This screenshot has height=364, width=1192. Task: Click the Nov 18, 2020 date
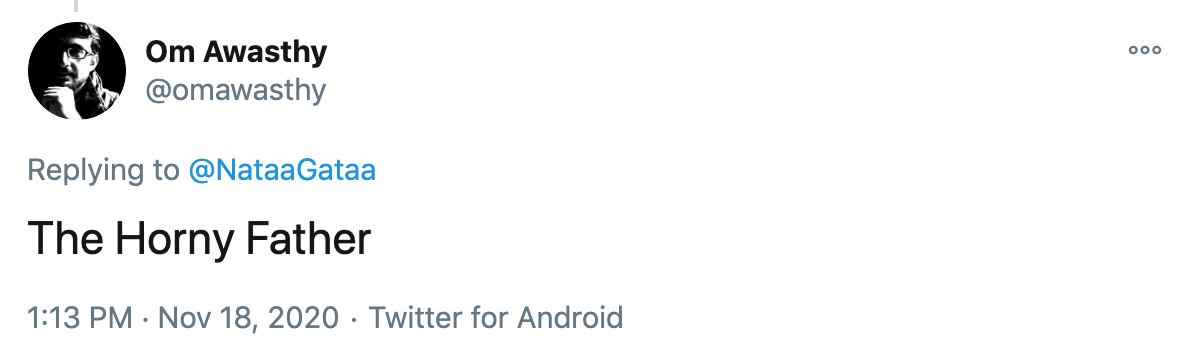click(x=248, y=317)
